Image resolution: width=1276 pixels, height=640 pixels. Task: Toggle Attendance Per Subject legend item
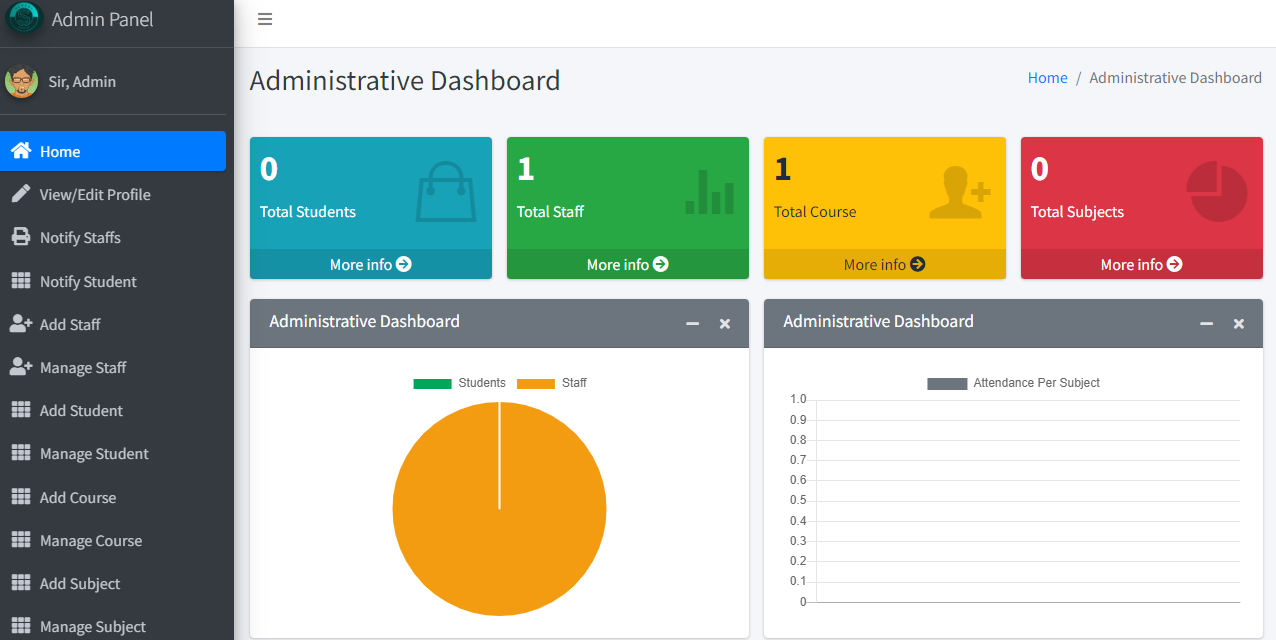[x=1013, y=383]
